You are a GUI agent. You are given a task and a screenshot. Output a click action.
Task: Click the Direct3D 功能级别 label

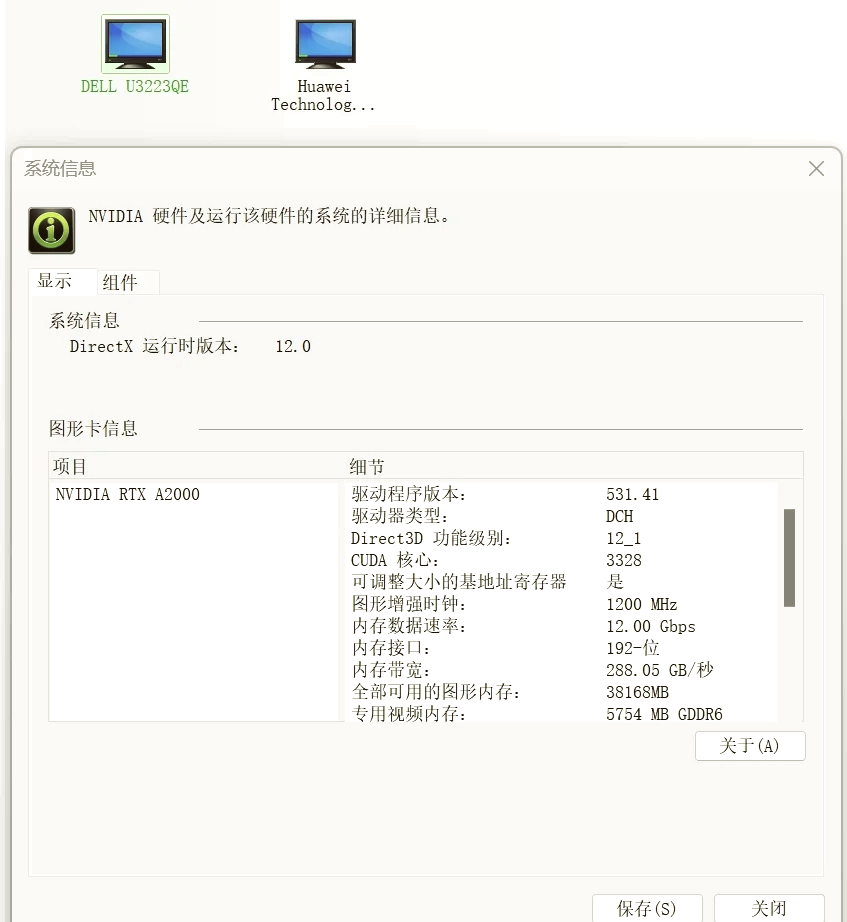pos(431,538)
